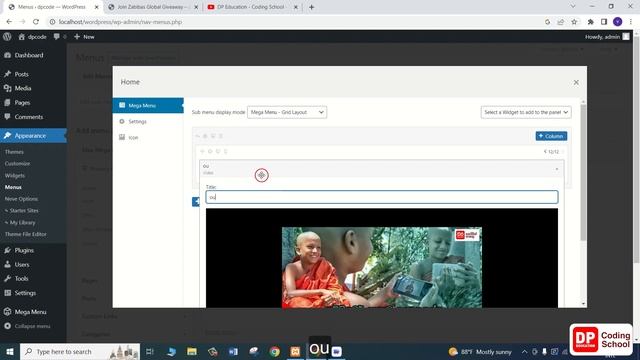Bookmark this page star icon

574,22
